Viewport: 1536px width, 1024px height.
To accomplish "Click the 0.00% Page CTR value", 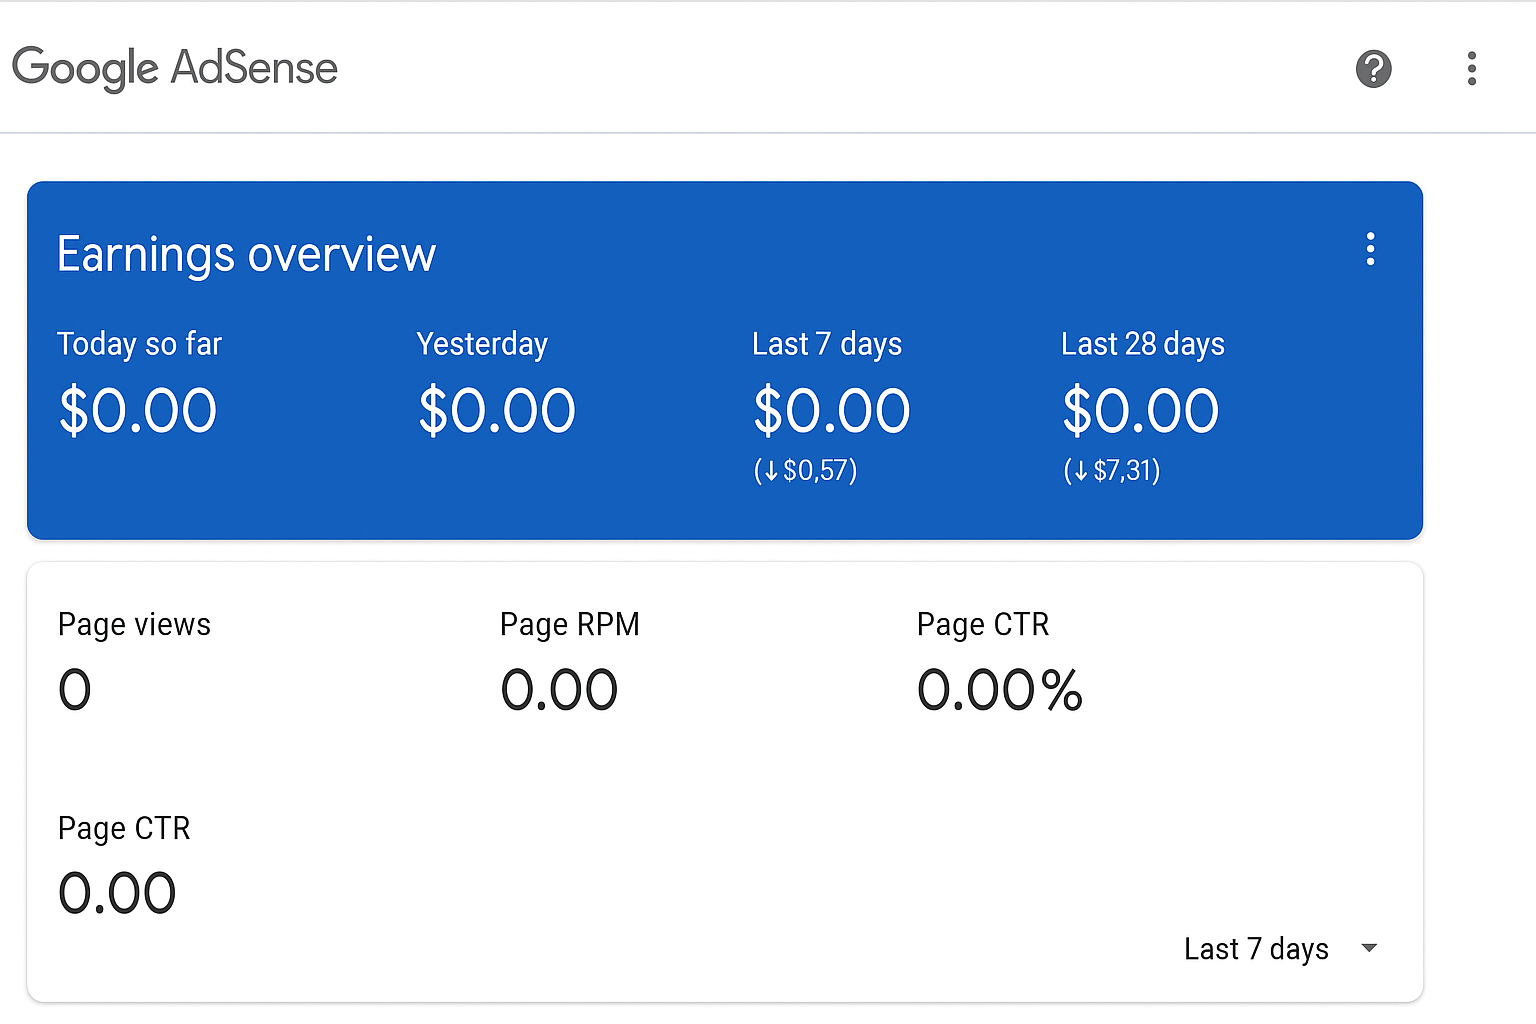I will tap(1000, 690).
